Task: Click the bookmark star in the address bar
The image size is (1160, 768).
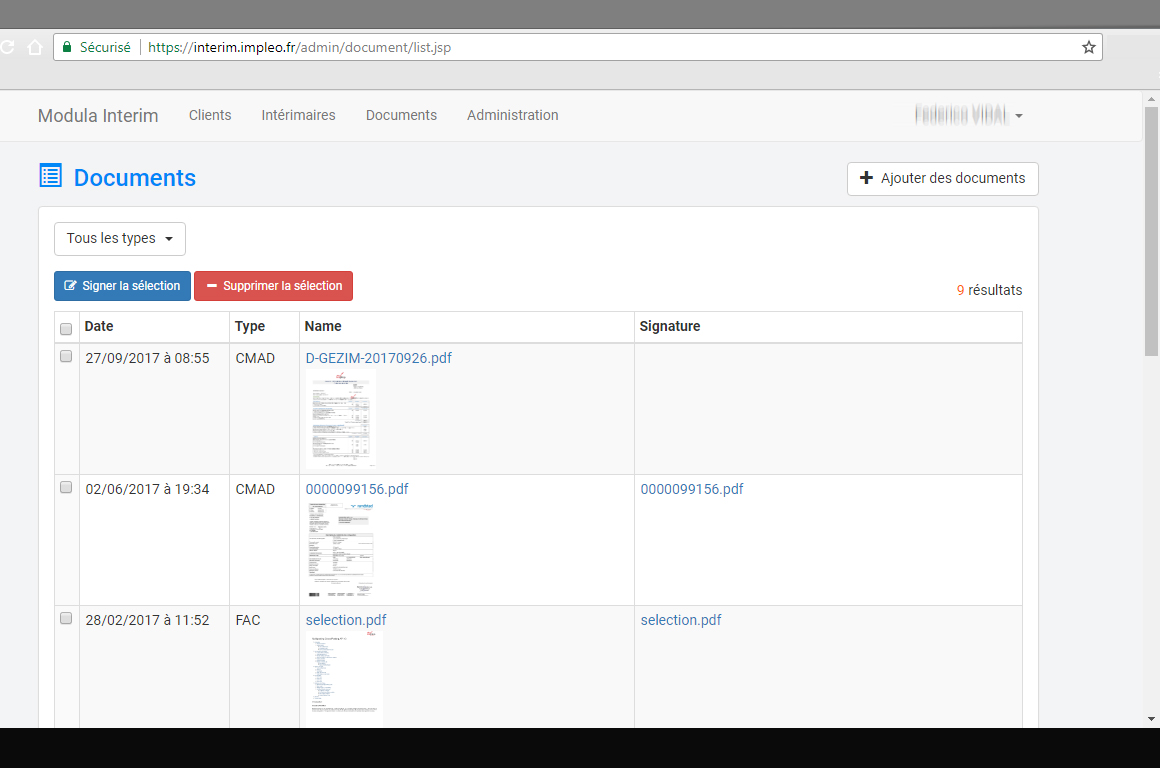Action: click(x=1088, y=46)
